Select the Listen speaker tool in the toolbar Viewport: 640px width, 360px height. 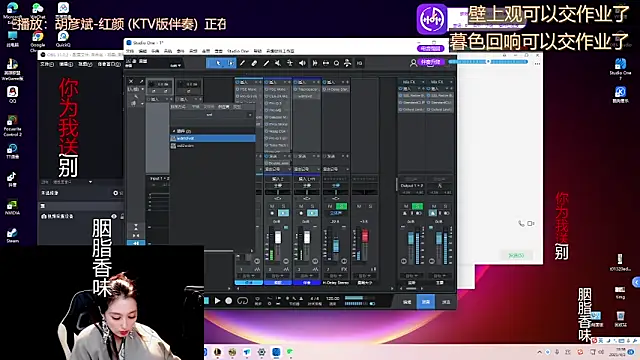302,63
